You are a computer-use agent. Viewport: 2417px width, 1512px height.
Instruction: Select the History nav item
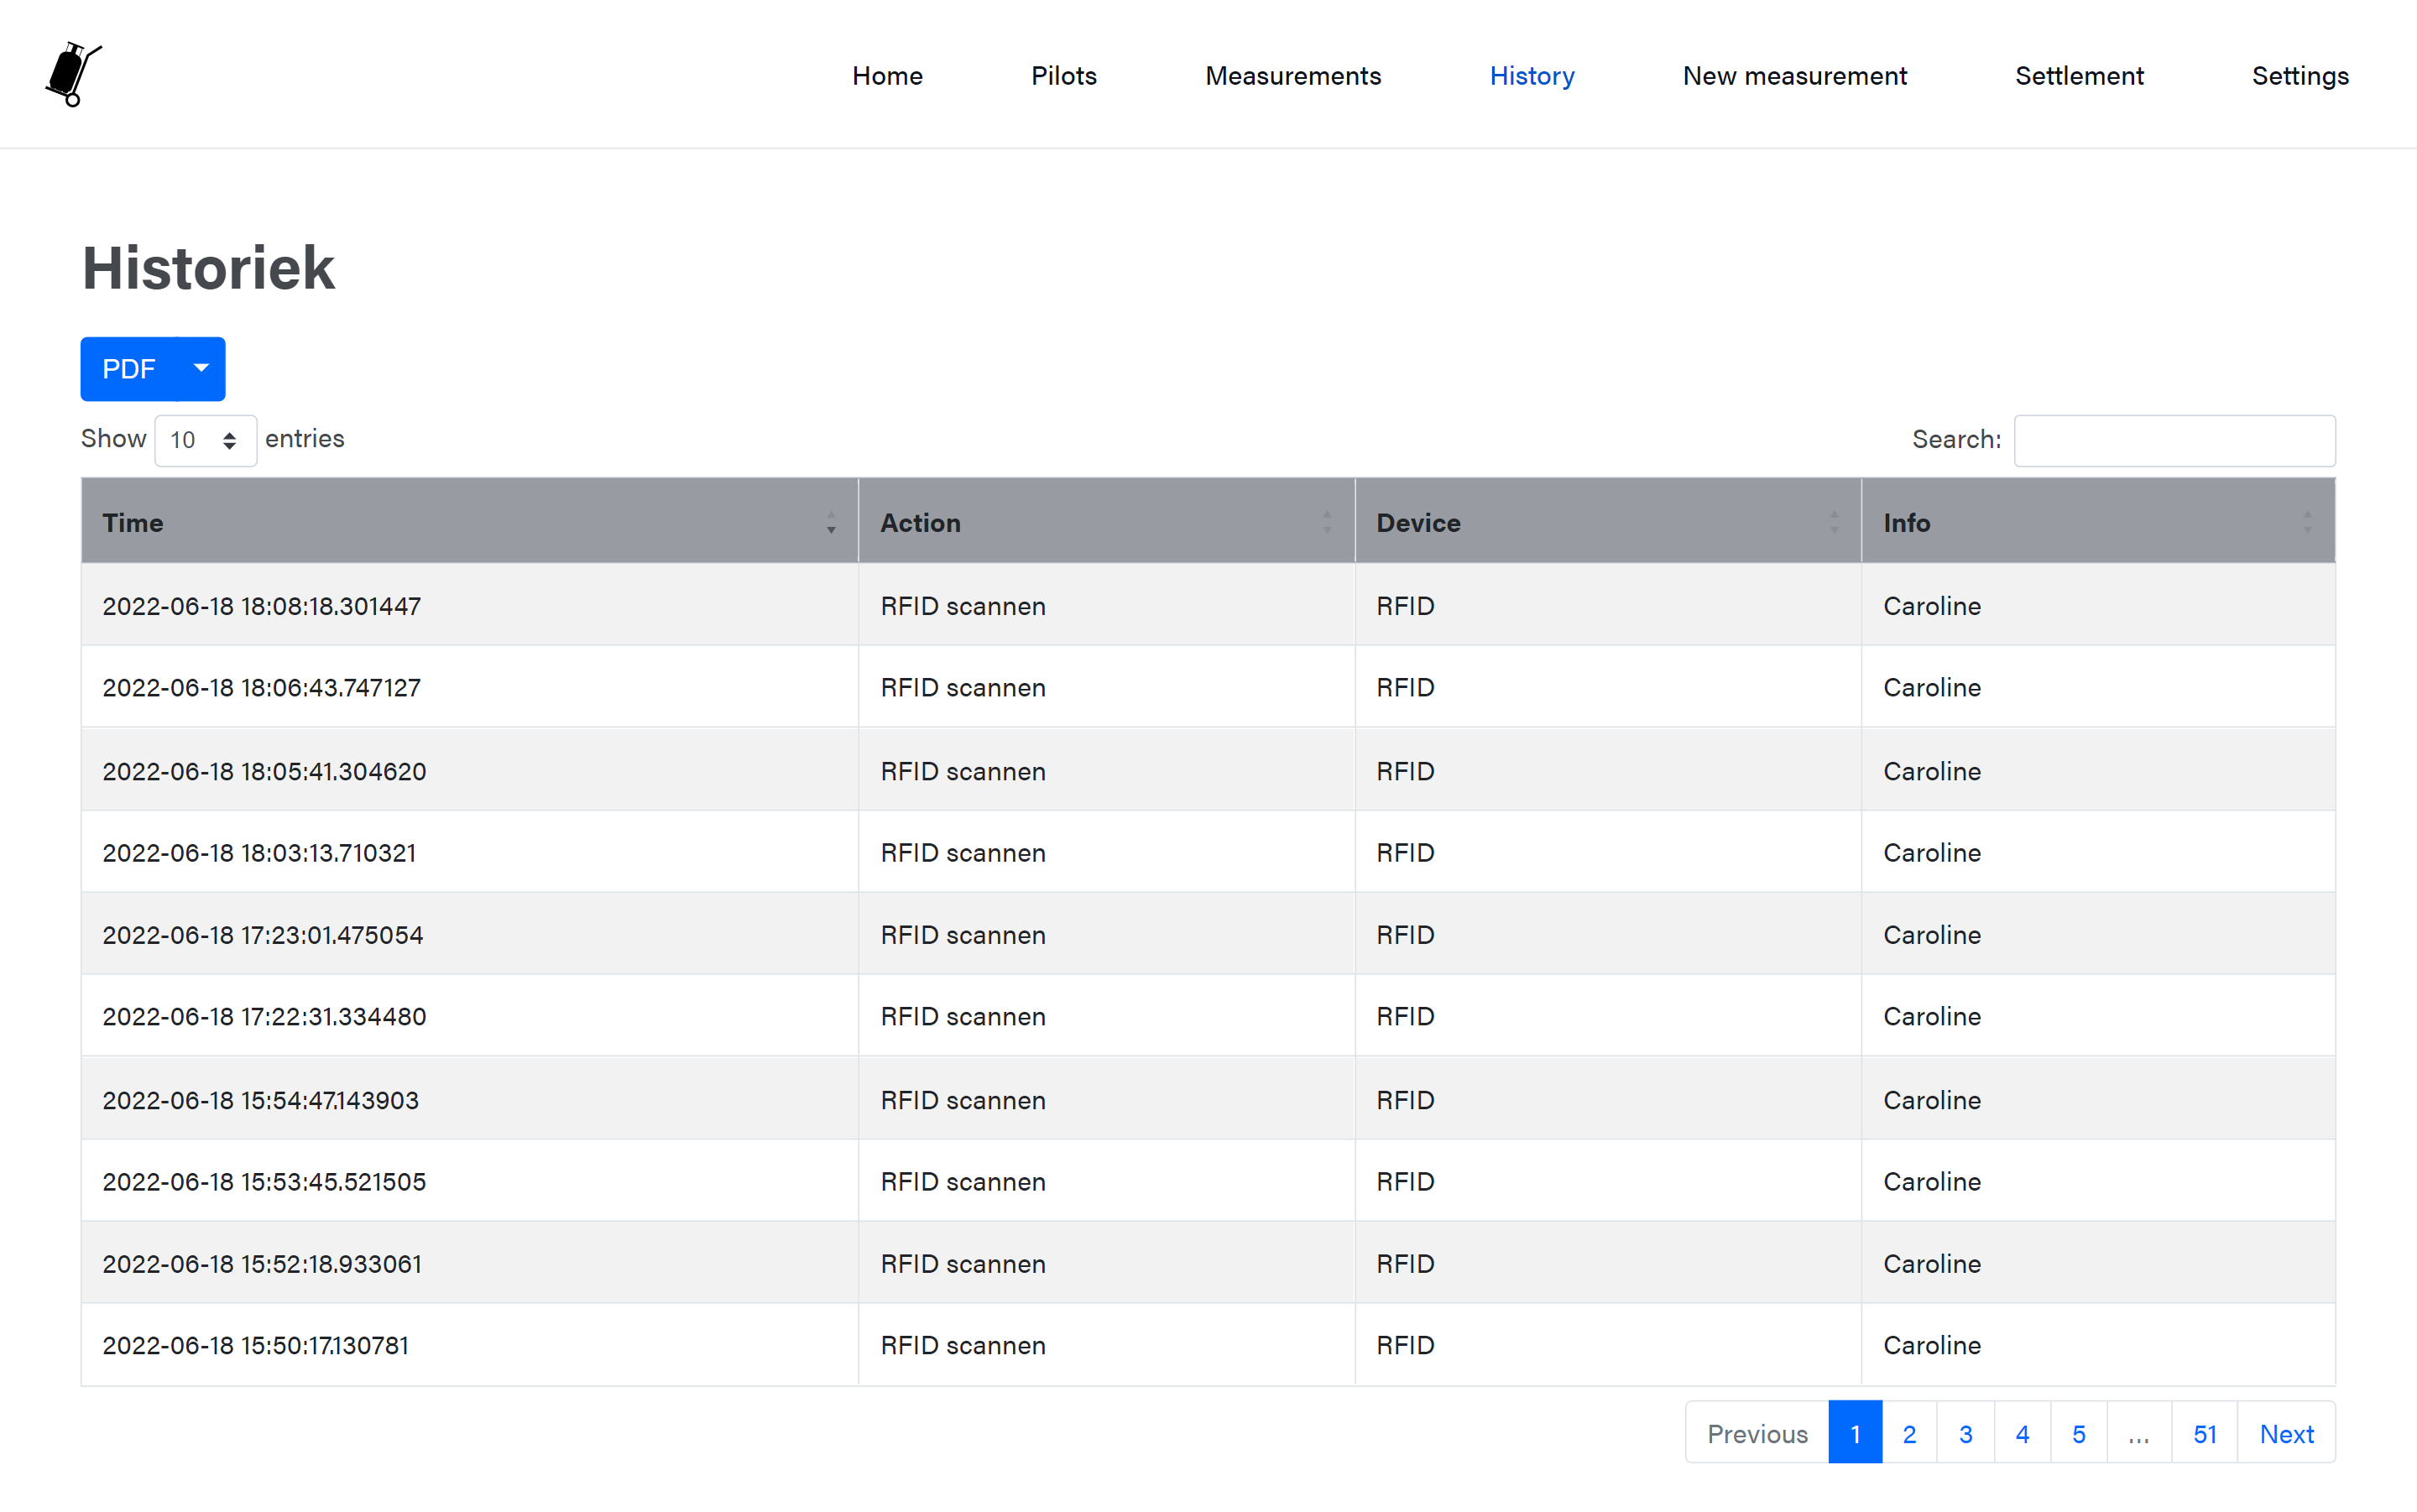[x=1531, y=76]
